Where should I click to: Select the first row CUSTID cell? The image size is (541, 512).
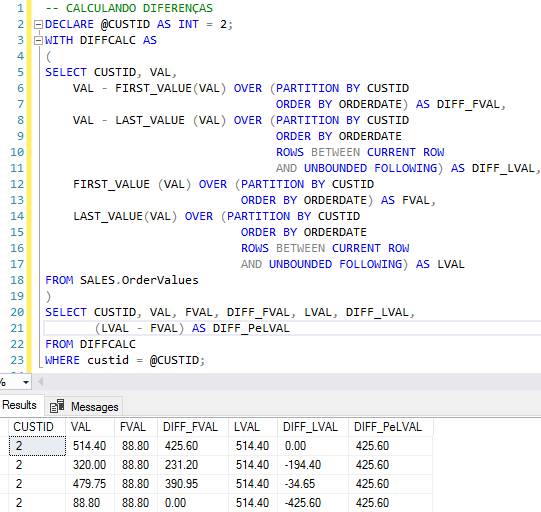click(x=37, y=446)
